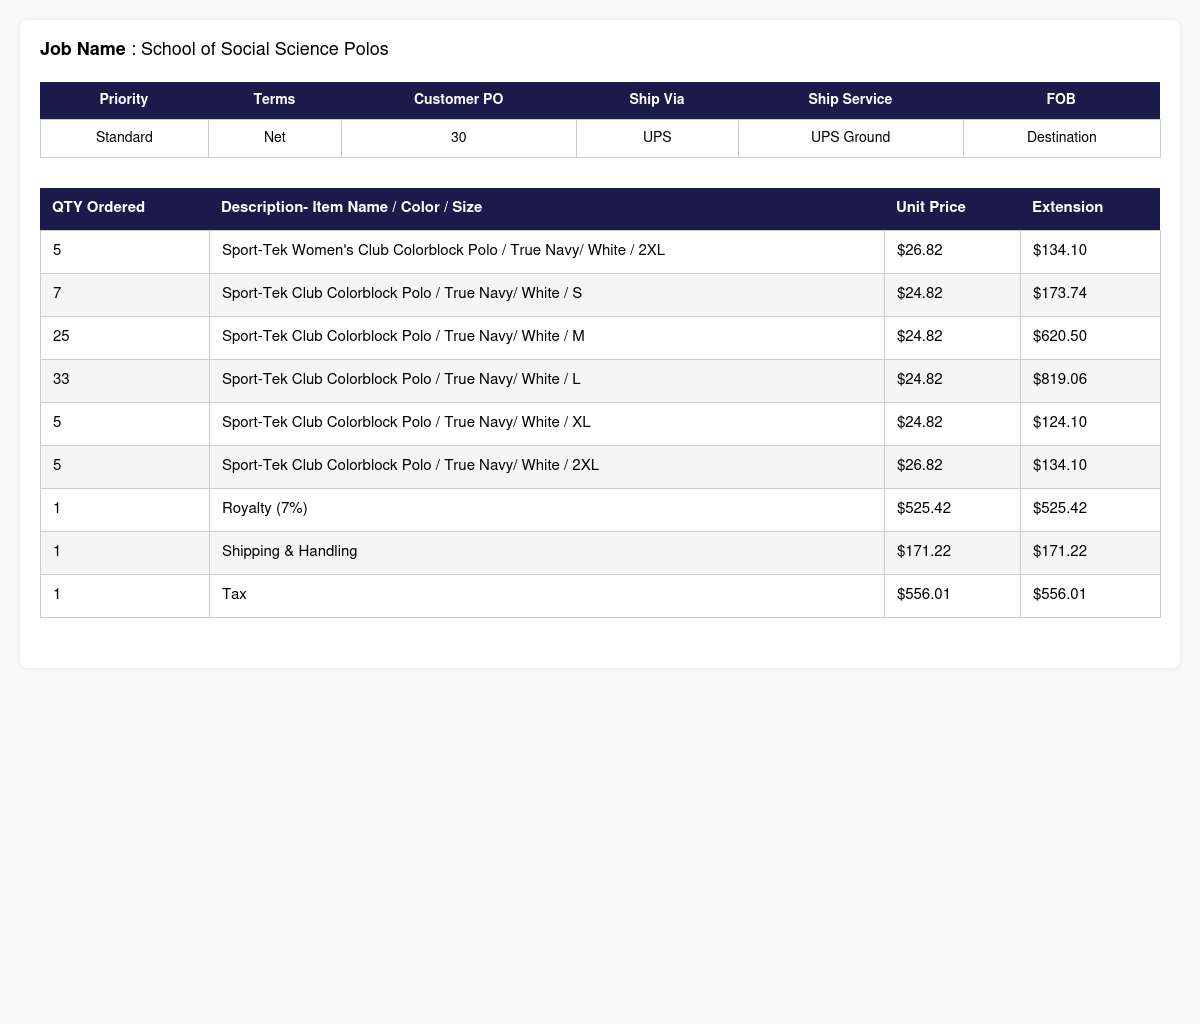Click the Description- Item Name / Color / Size header

(547, 208)
